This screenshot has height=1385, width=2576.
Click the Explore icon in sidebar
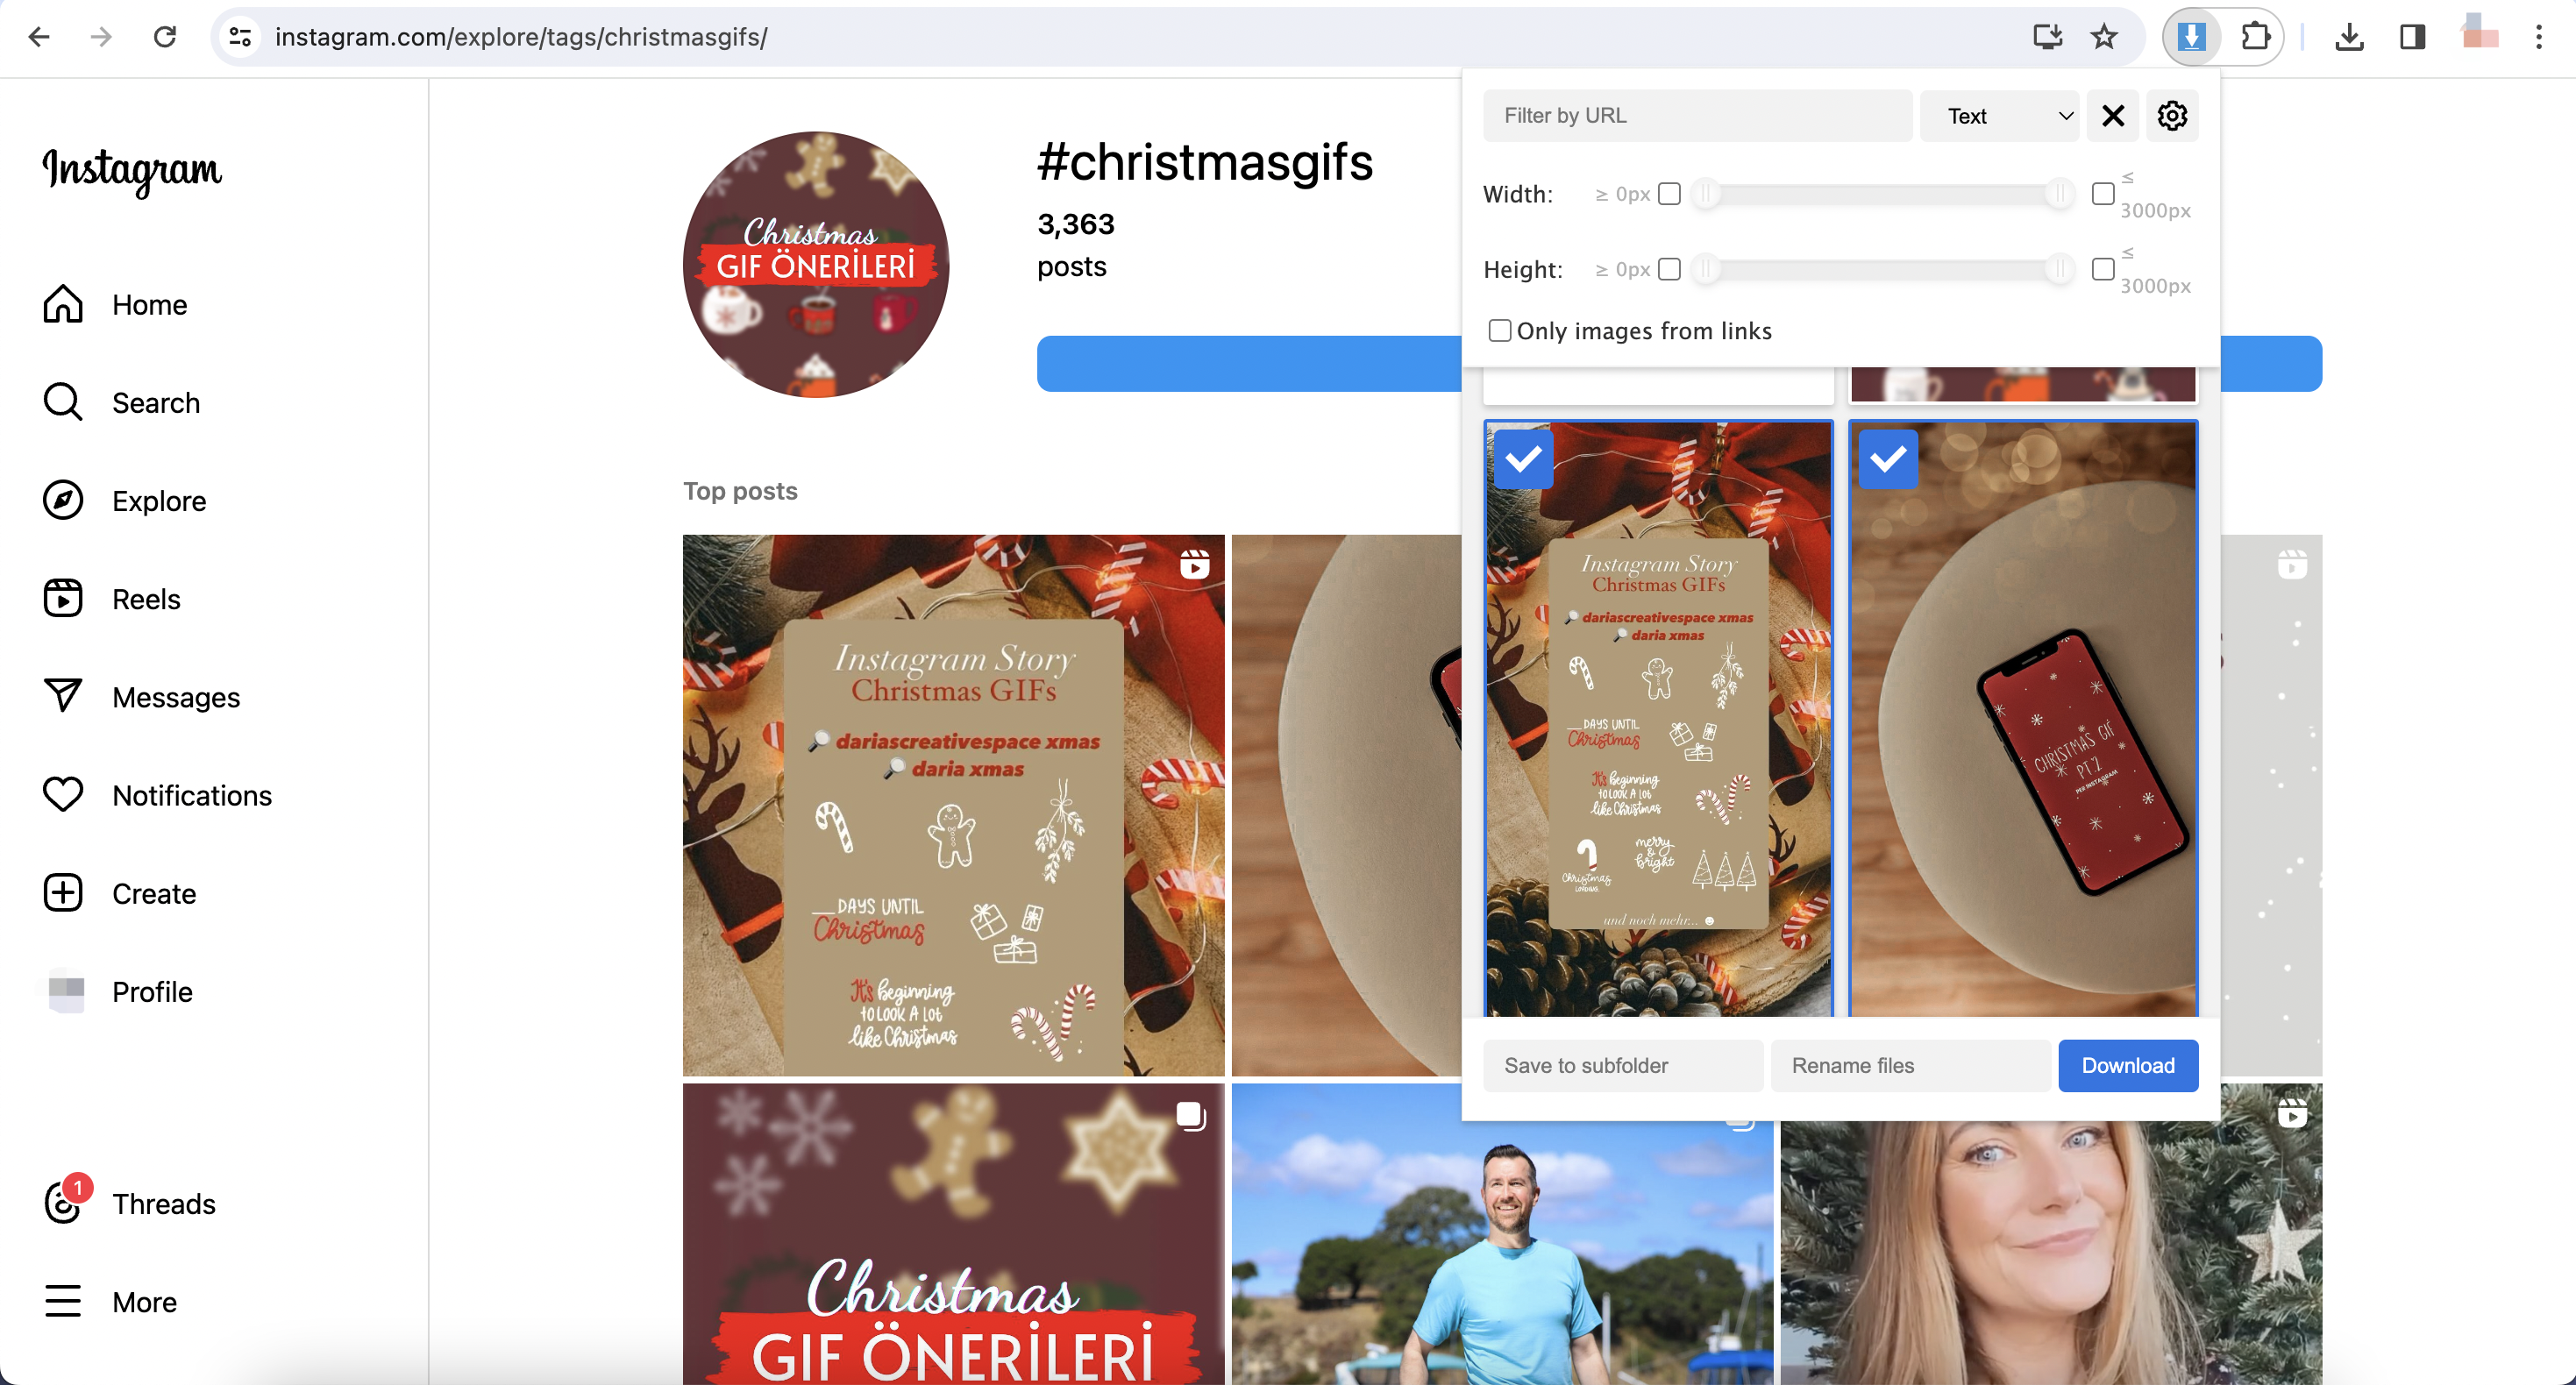pyautogui.click(x=63, y=500)
